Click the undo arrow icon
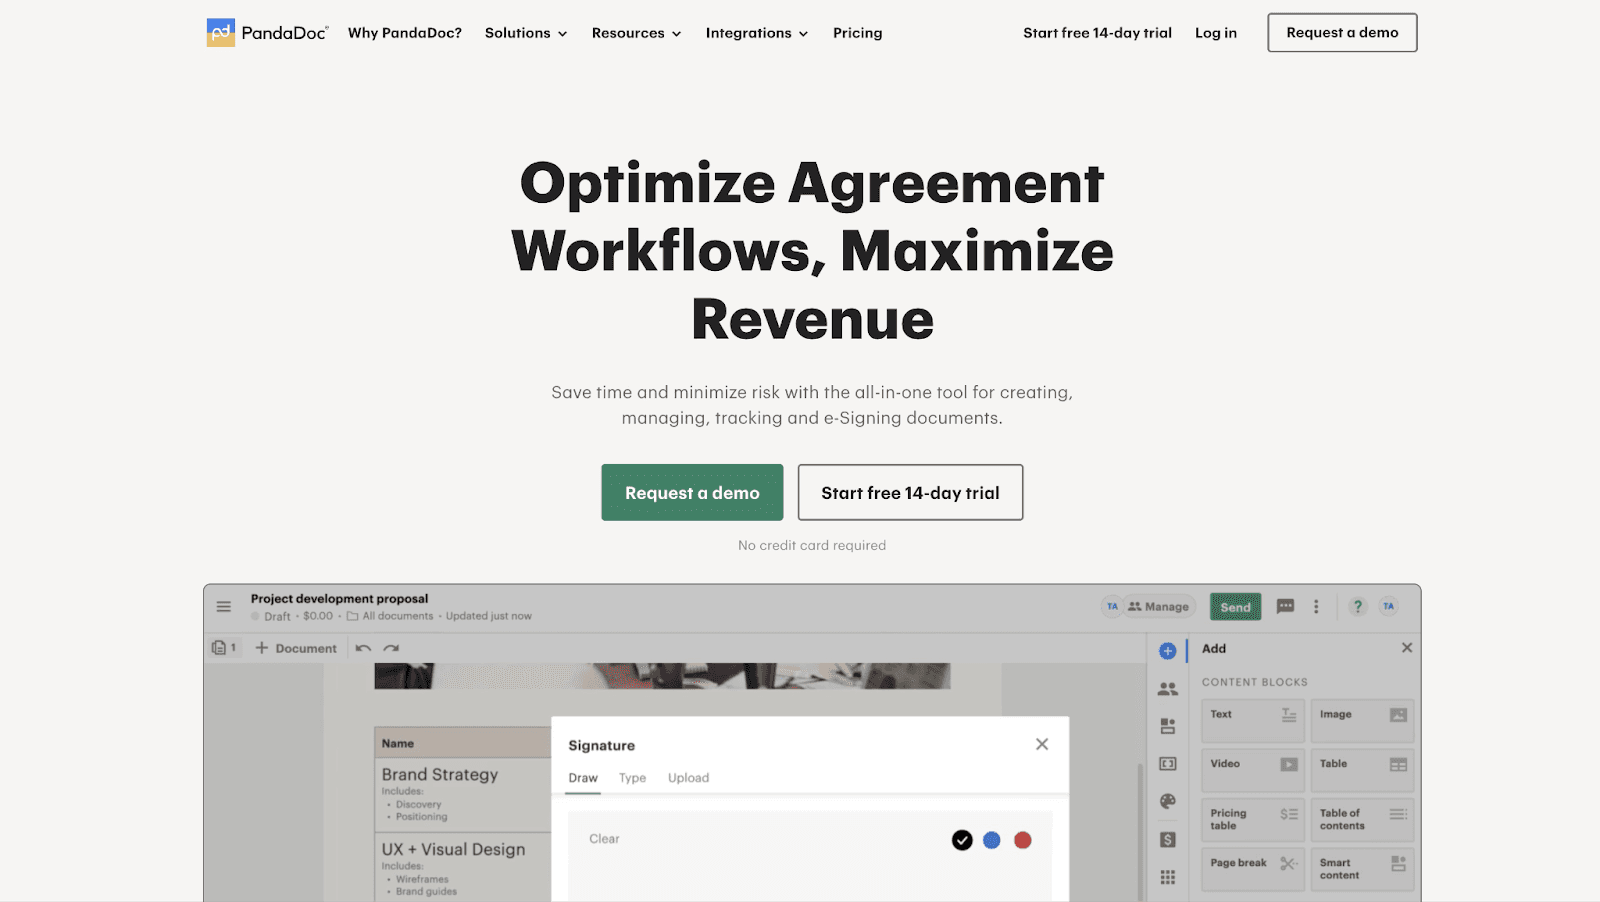Viewport: 1600px width, 902px height. (x=363, y=648)
